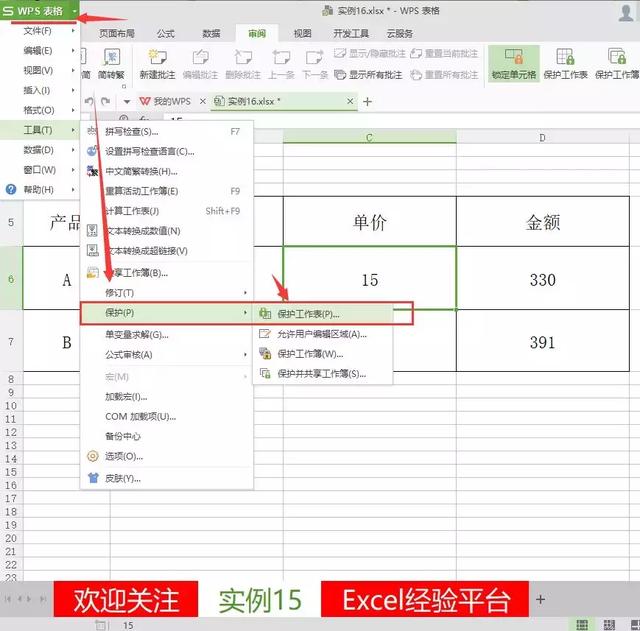Open the 视图 ribbon tab

pos(302,33)
